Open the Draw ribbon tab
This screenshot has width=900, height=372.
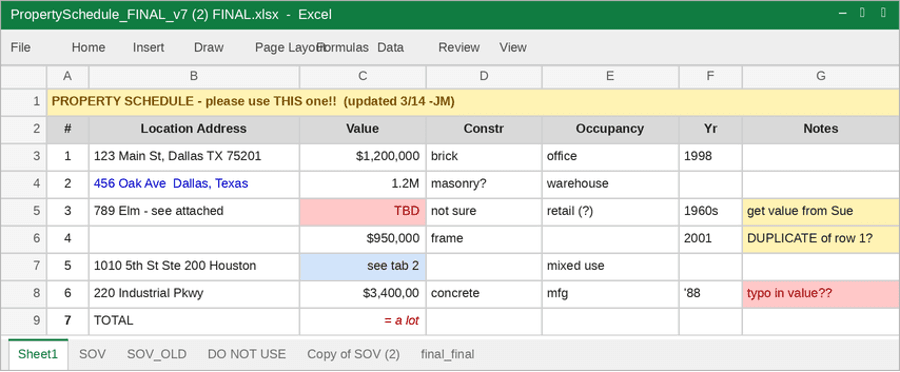209,48
